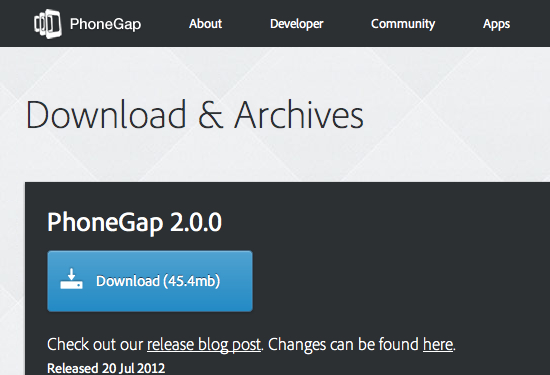This screenshot has height=375, width=550.
Task: Click the PhoneGap brand name text
Action: [105, 24]
